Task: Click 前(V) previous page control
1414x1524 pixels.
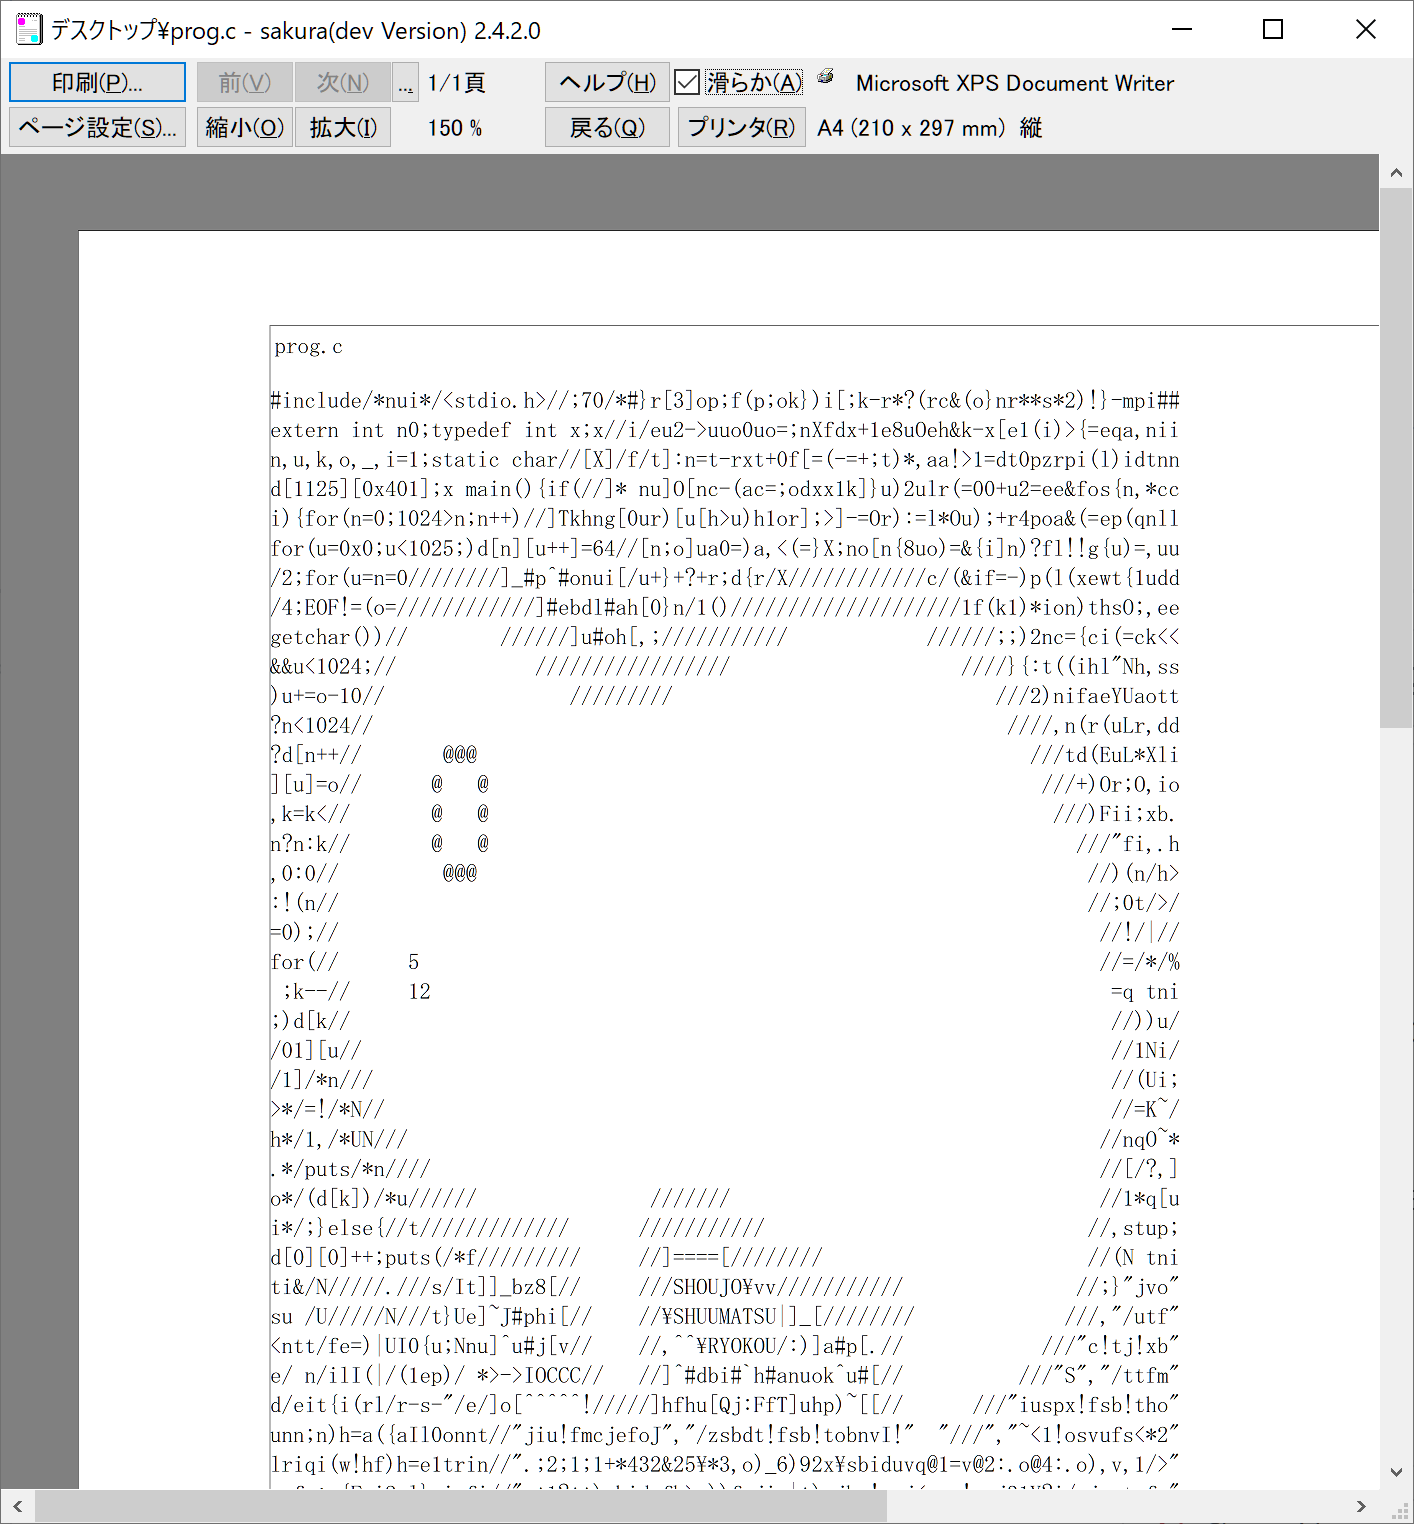Action: [x=244, y=82]
